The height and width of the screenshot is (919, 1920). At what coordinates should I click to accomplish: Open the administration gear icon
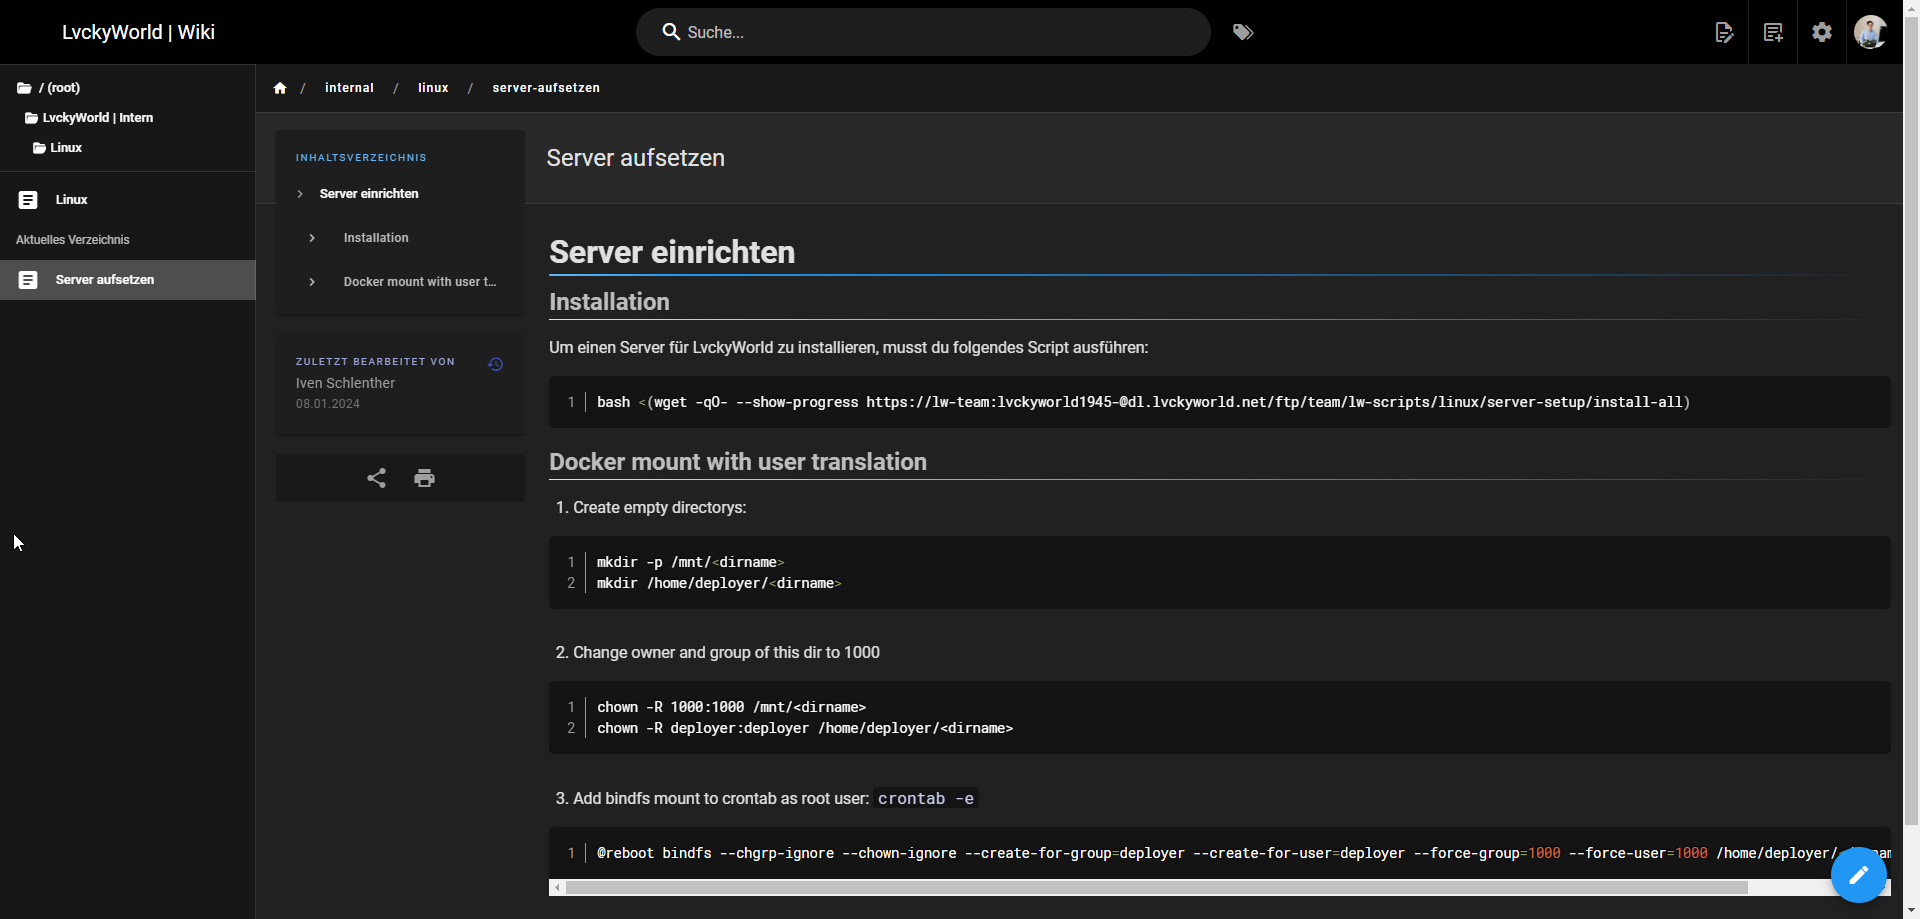(x=1822, y=32)
